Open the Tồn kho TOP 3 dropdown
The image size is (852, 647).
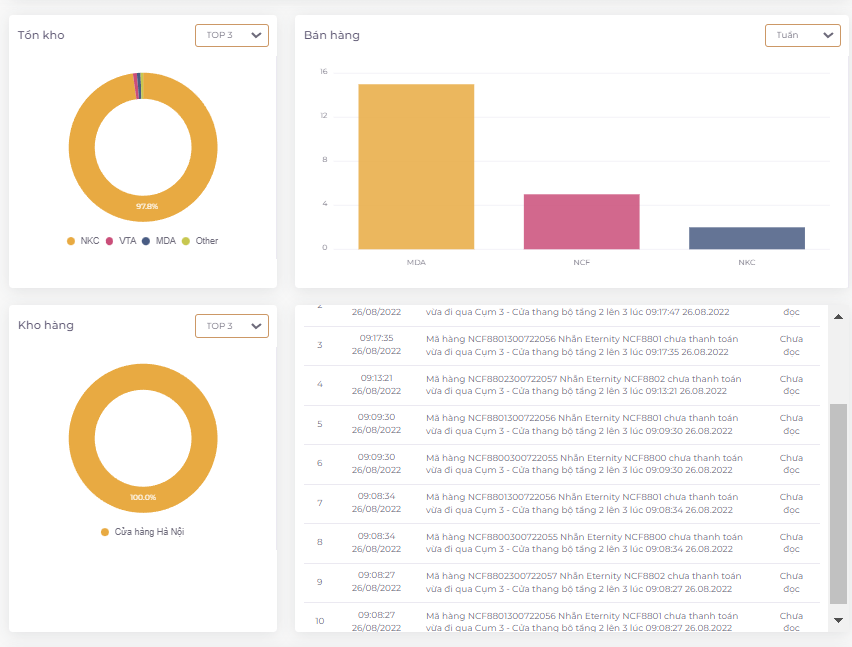231,36
